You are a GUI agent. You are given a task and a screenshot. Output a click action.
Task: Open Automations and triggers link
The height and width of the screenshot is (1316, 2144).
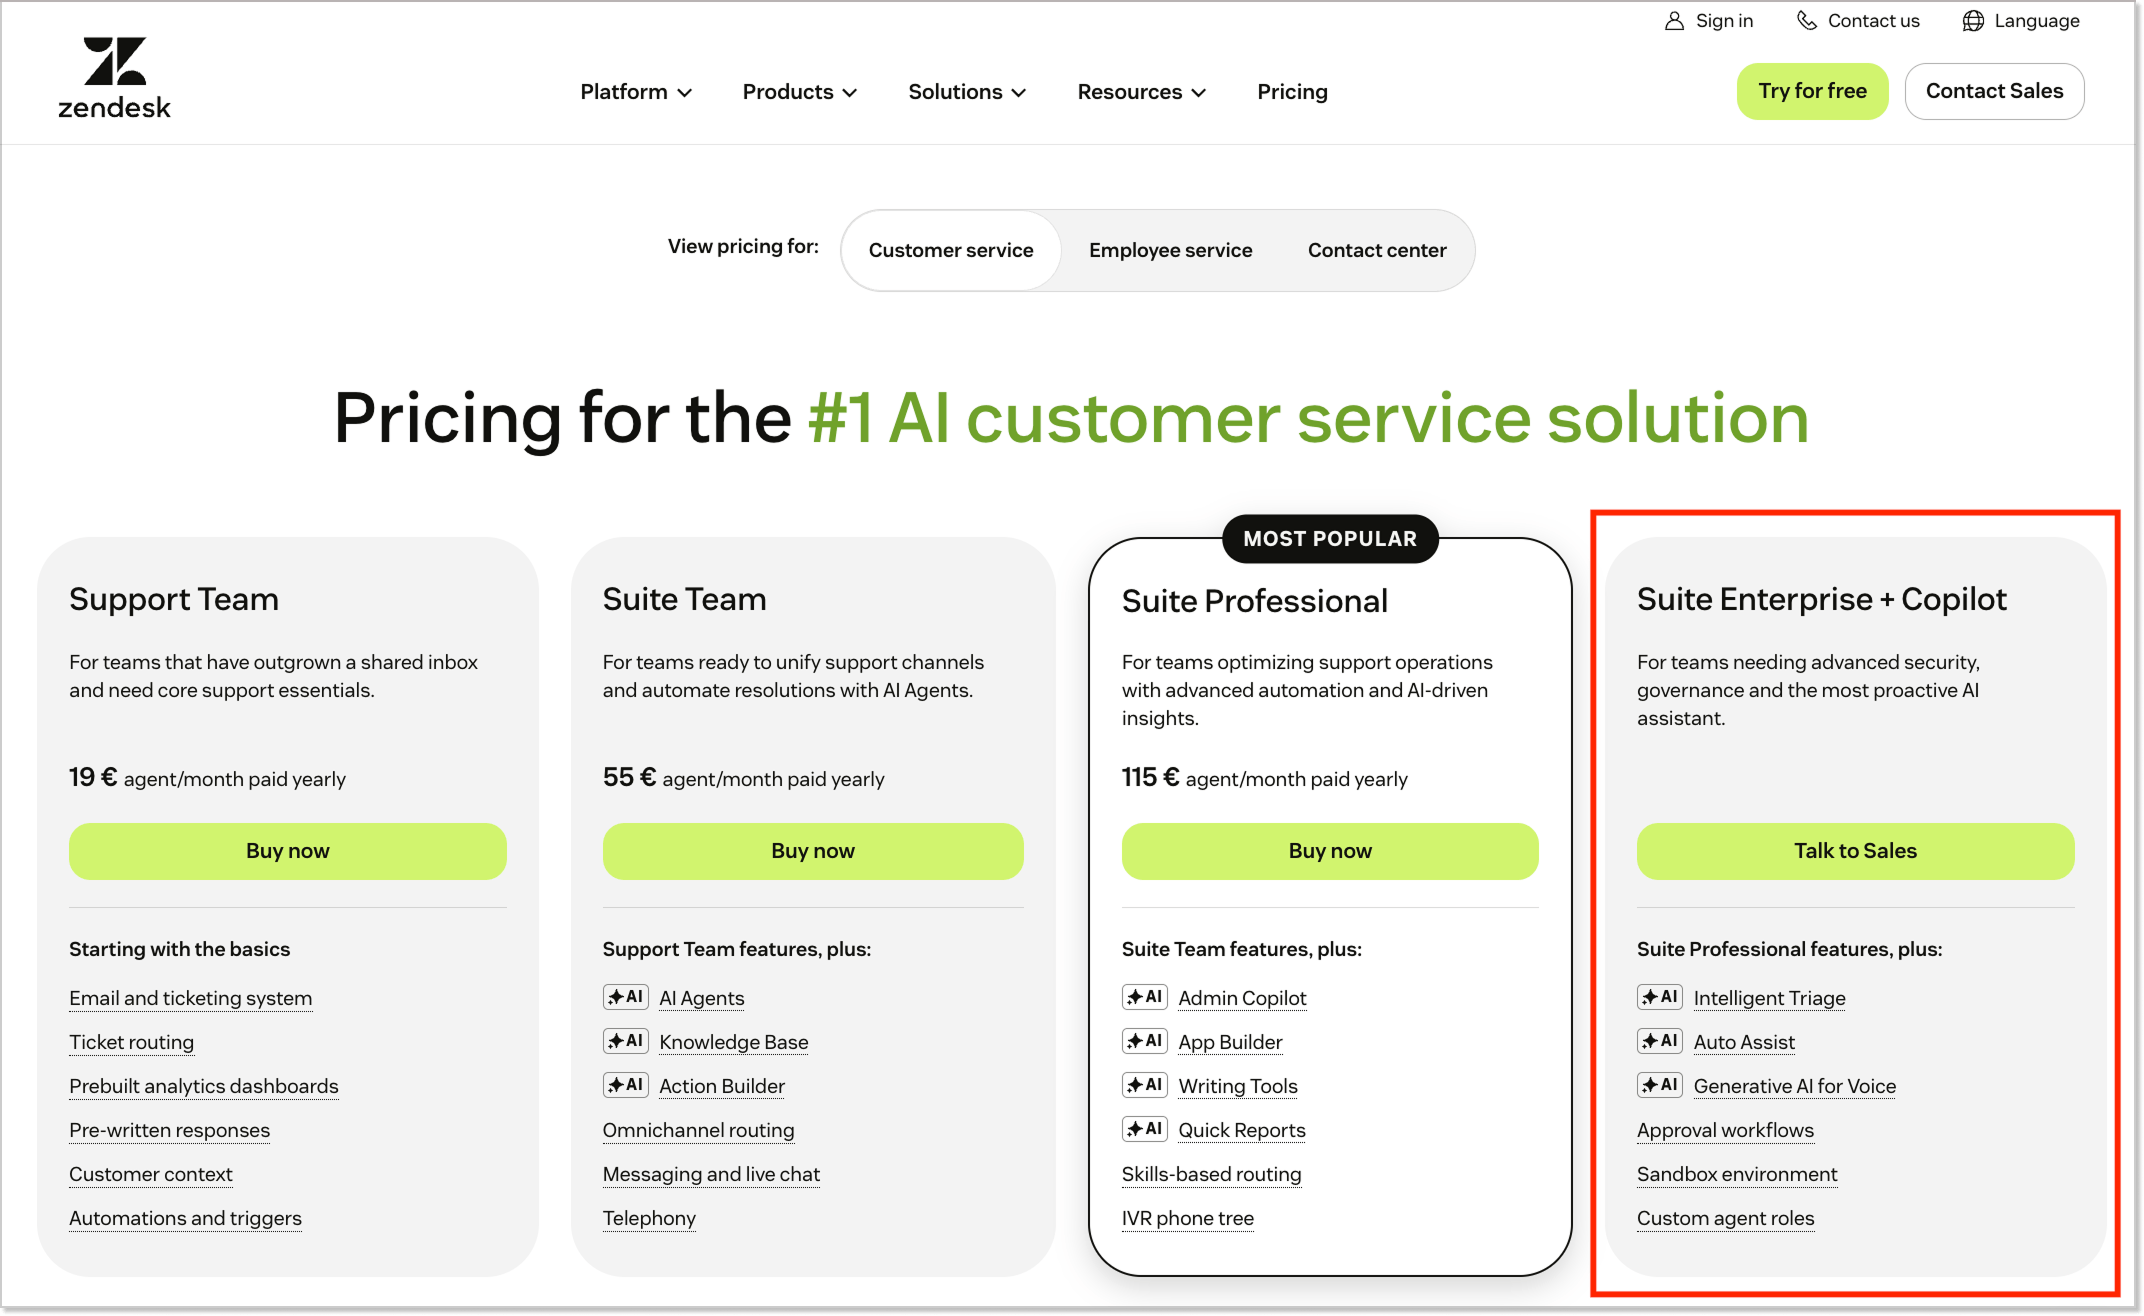point(186,1218)
